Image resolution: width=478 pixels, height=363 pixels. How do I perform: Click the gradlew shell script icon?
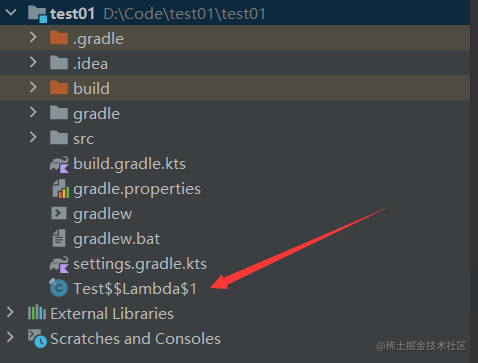59,213
